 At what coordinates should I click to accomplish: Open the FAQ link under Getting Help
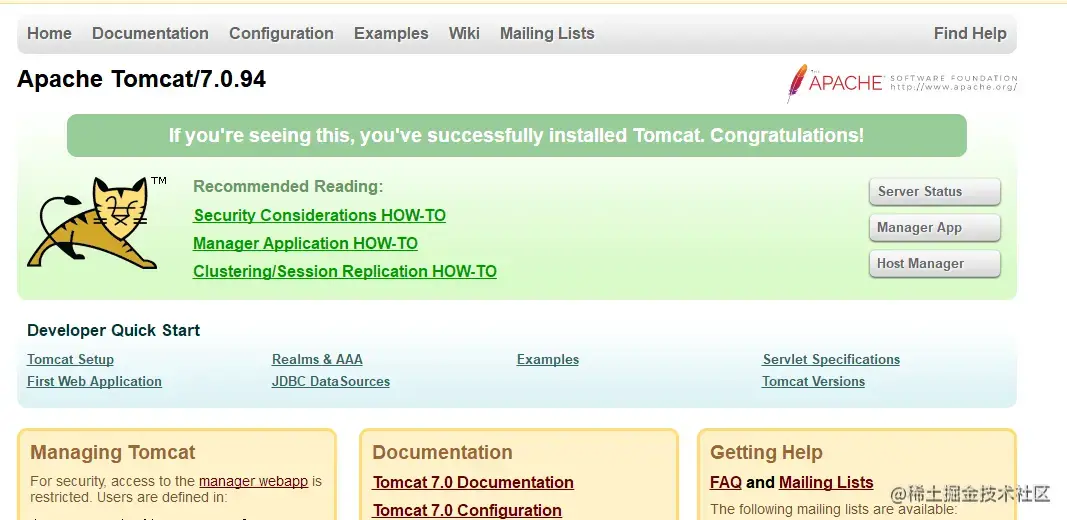point(726,483)
